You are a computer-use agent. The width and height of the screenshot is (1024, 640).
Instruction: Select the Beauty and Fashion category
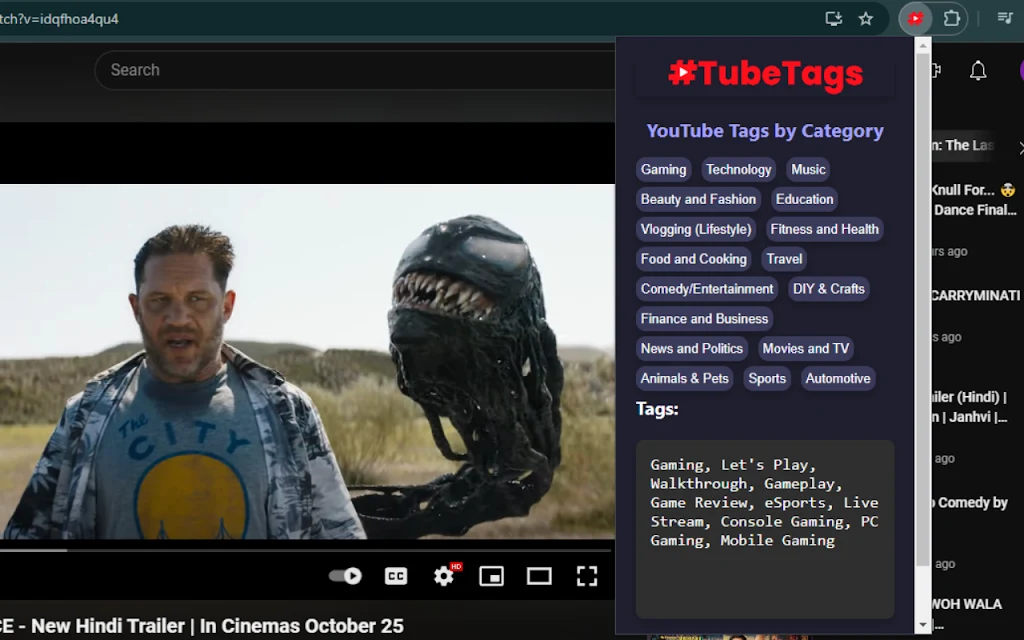tap(697, 199)
